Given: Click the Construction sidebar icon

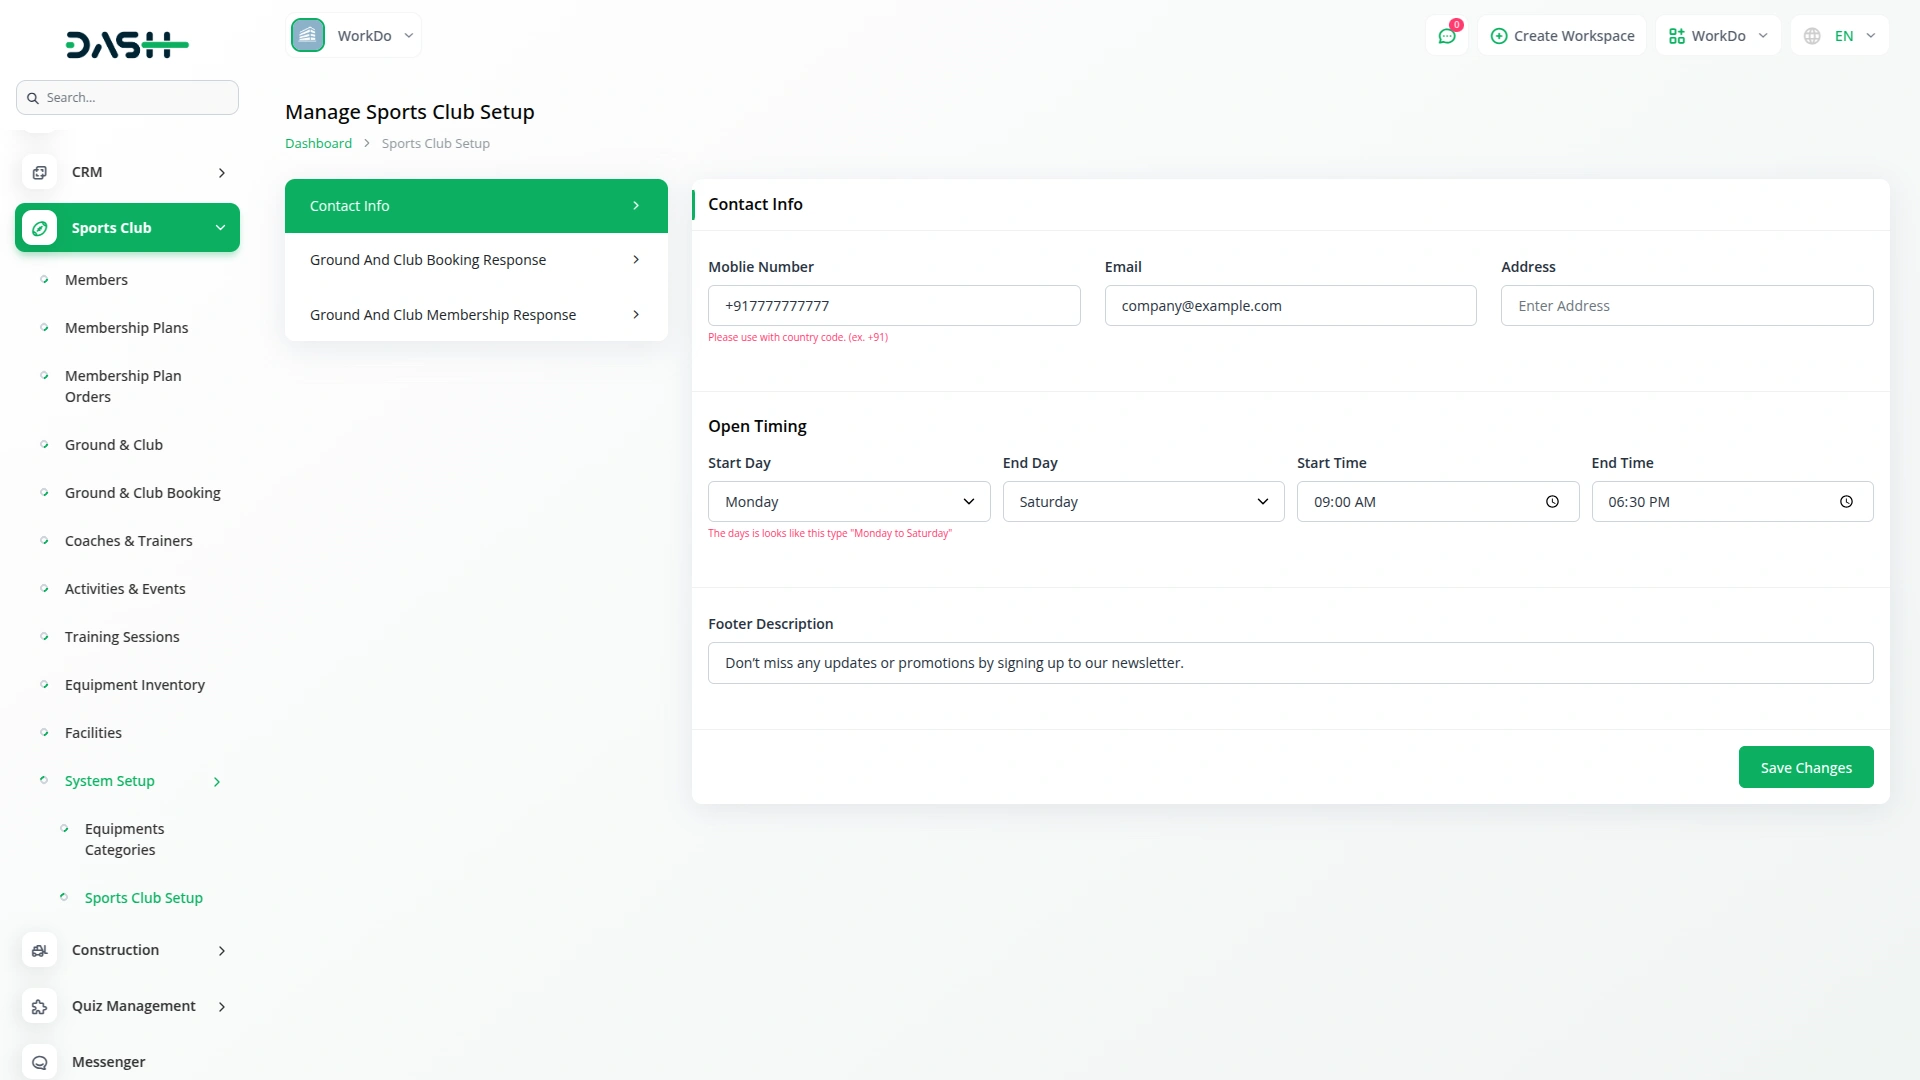Looking at the screenshot, I should click(x=39, y=950).
